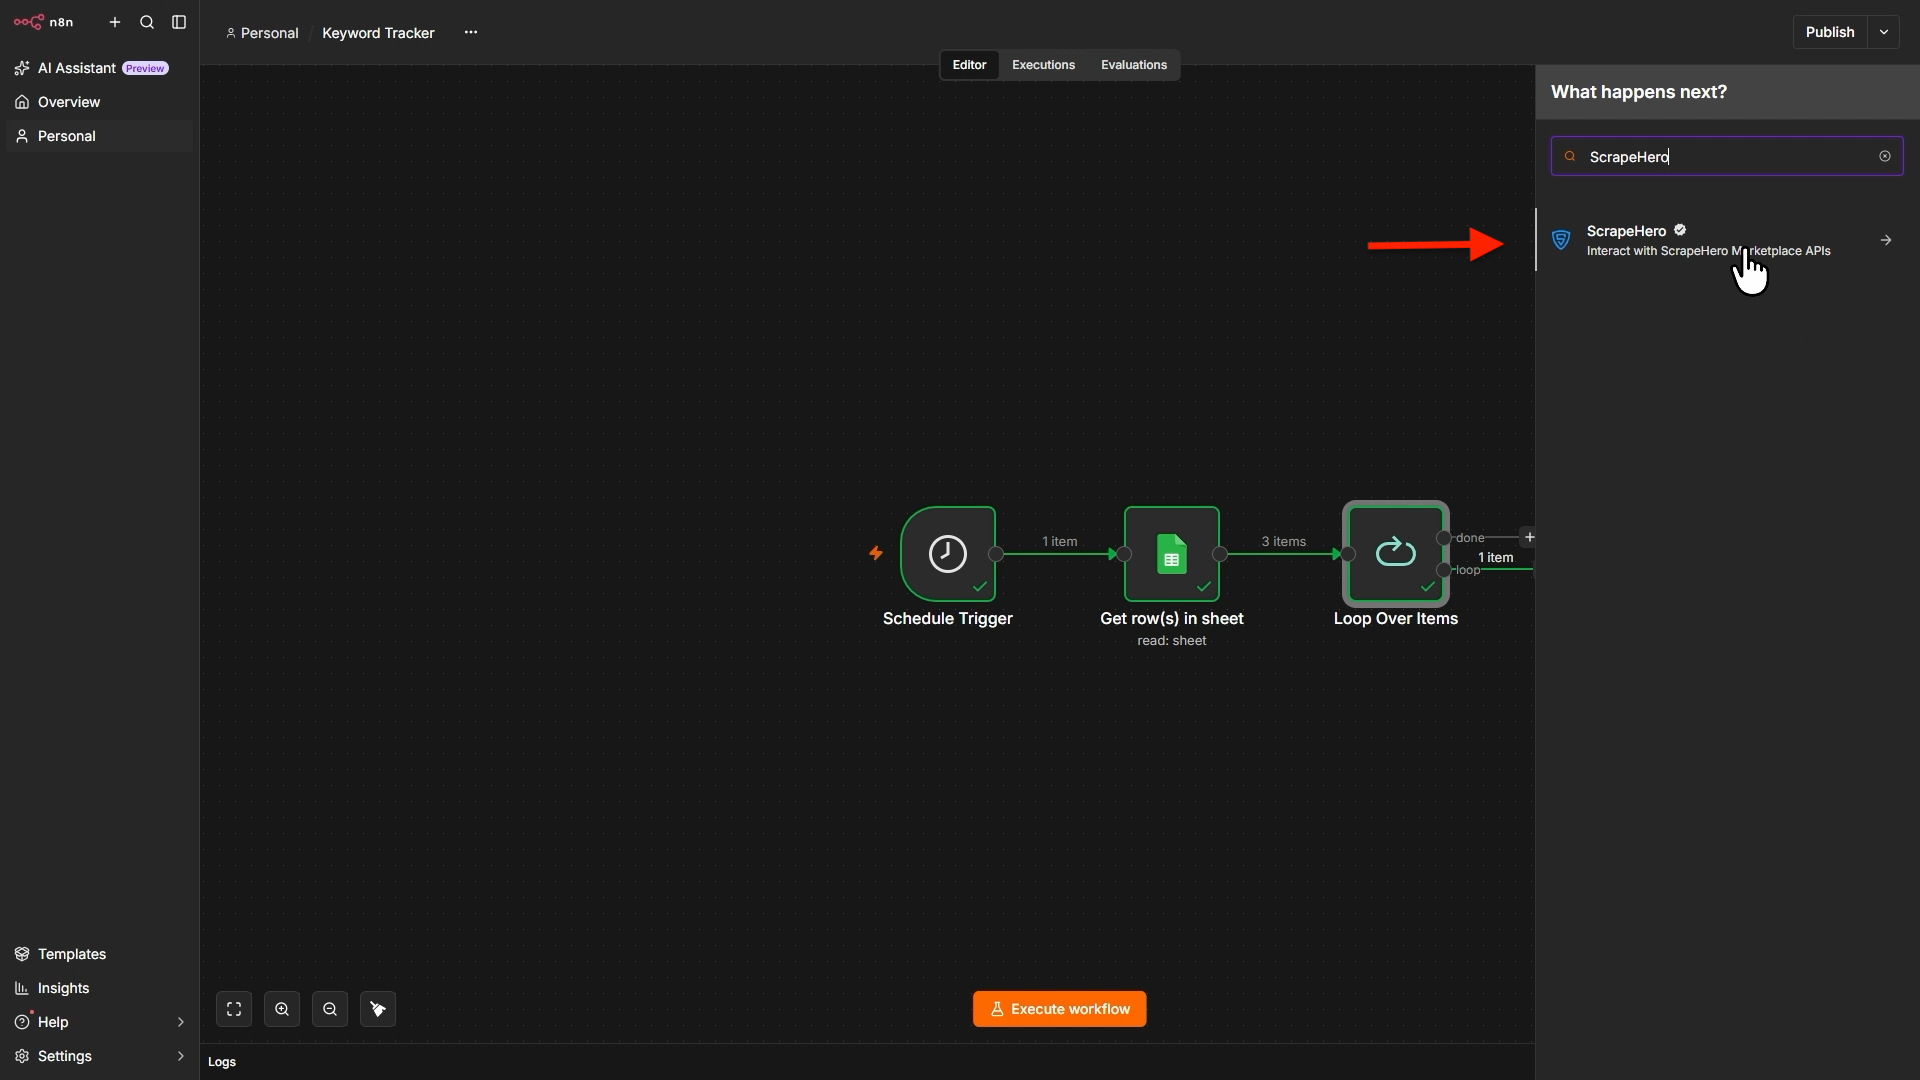Screen dimensions: 1920x1080
Task: Click trigger lightning bolt icon
Action: [x=876, y=553]
